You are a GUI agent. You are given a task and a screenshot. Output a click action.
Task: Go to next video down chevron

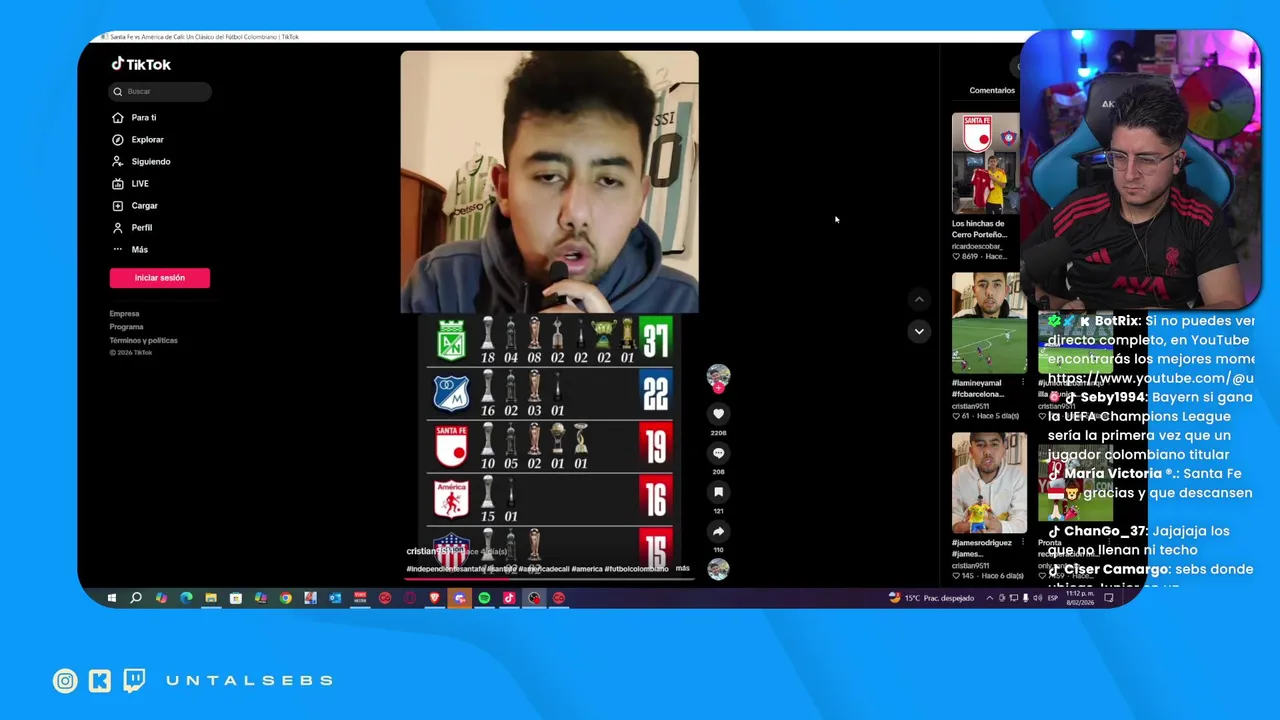pyautogui.click(x=919, y=331)
